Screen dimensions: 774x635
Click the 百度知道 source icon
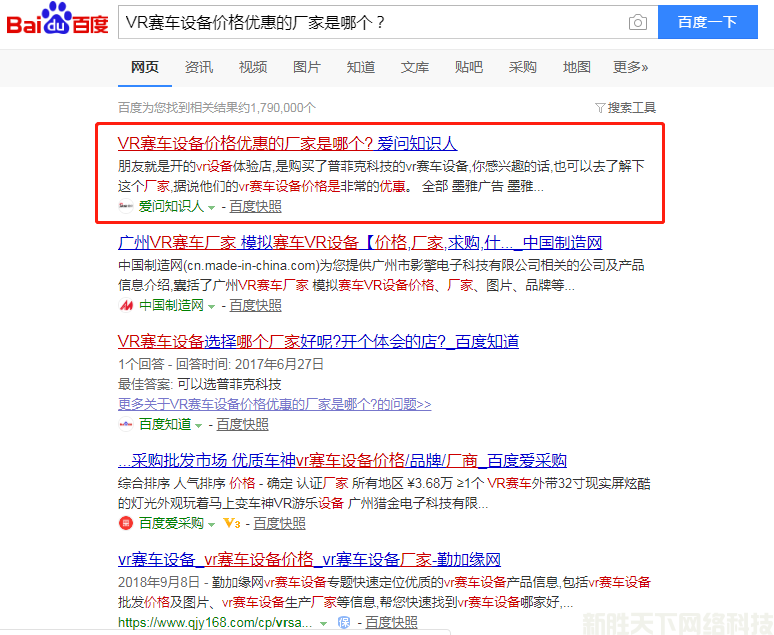126,424
